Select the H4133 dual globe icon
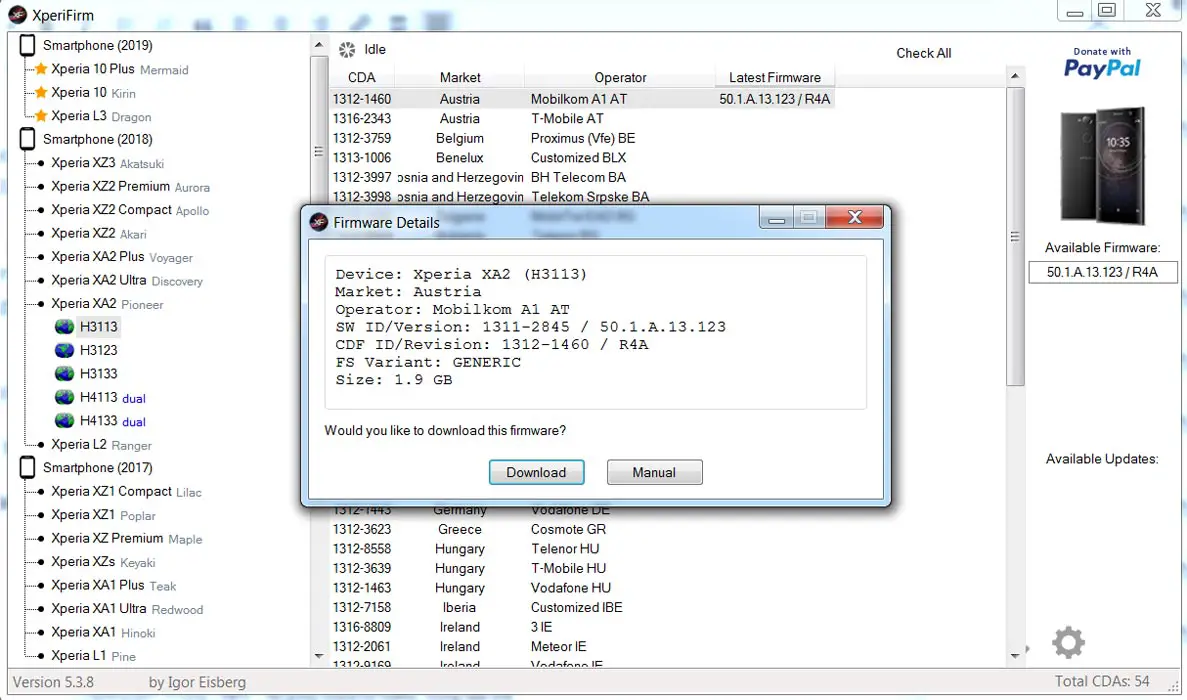 pyautogui.click(x=64, y=421)
